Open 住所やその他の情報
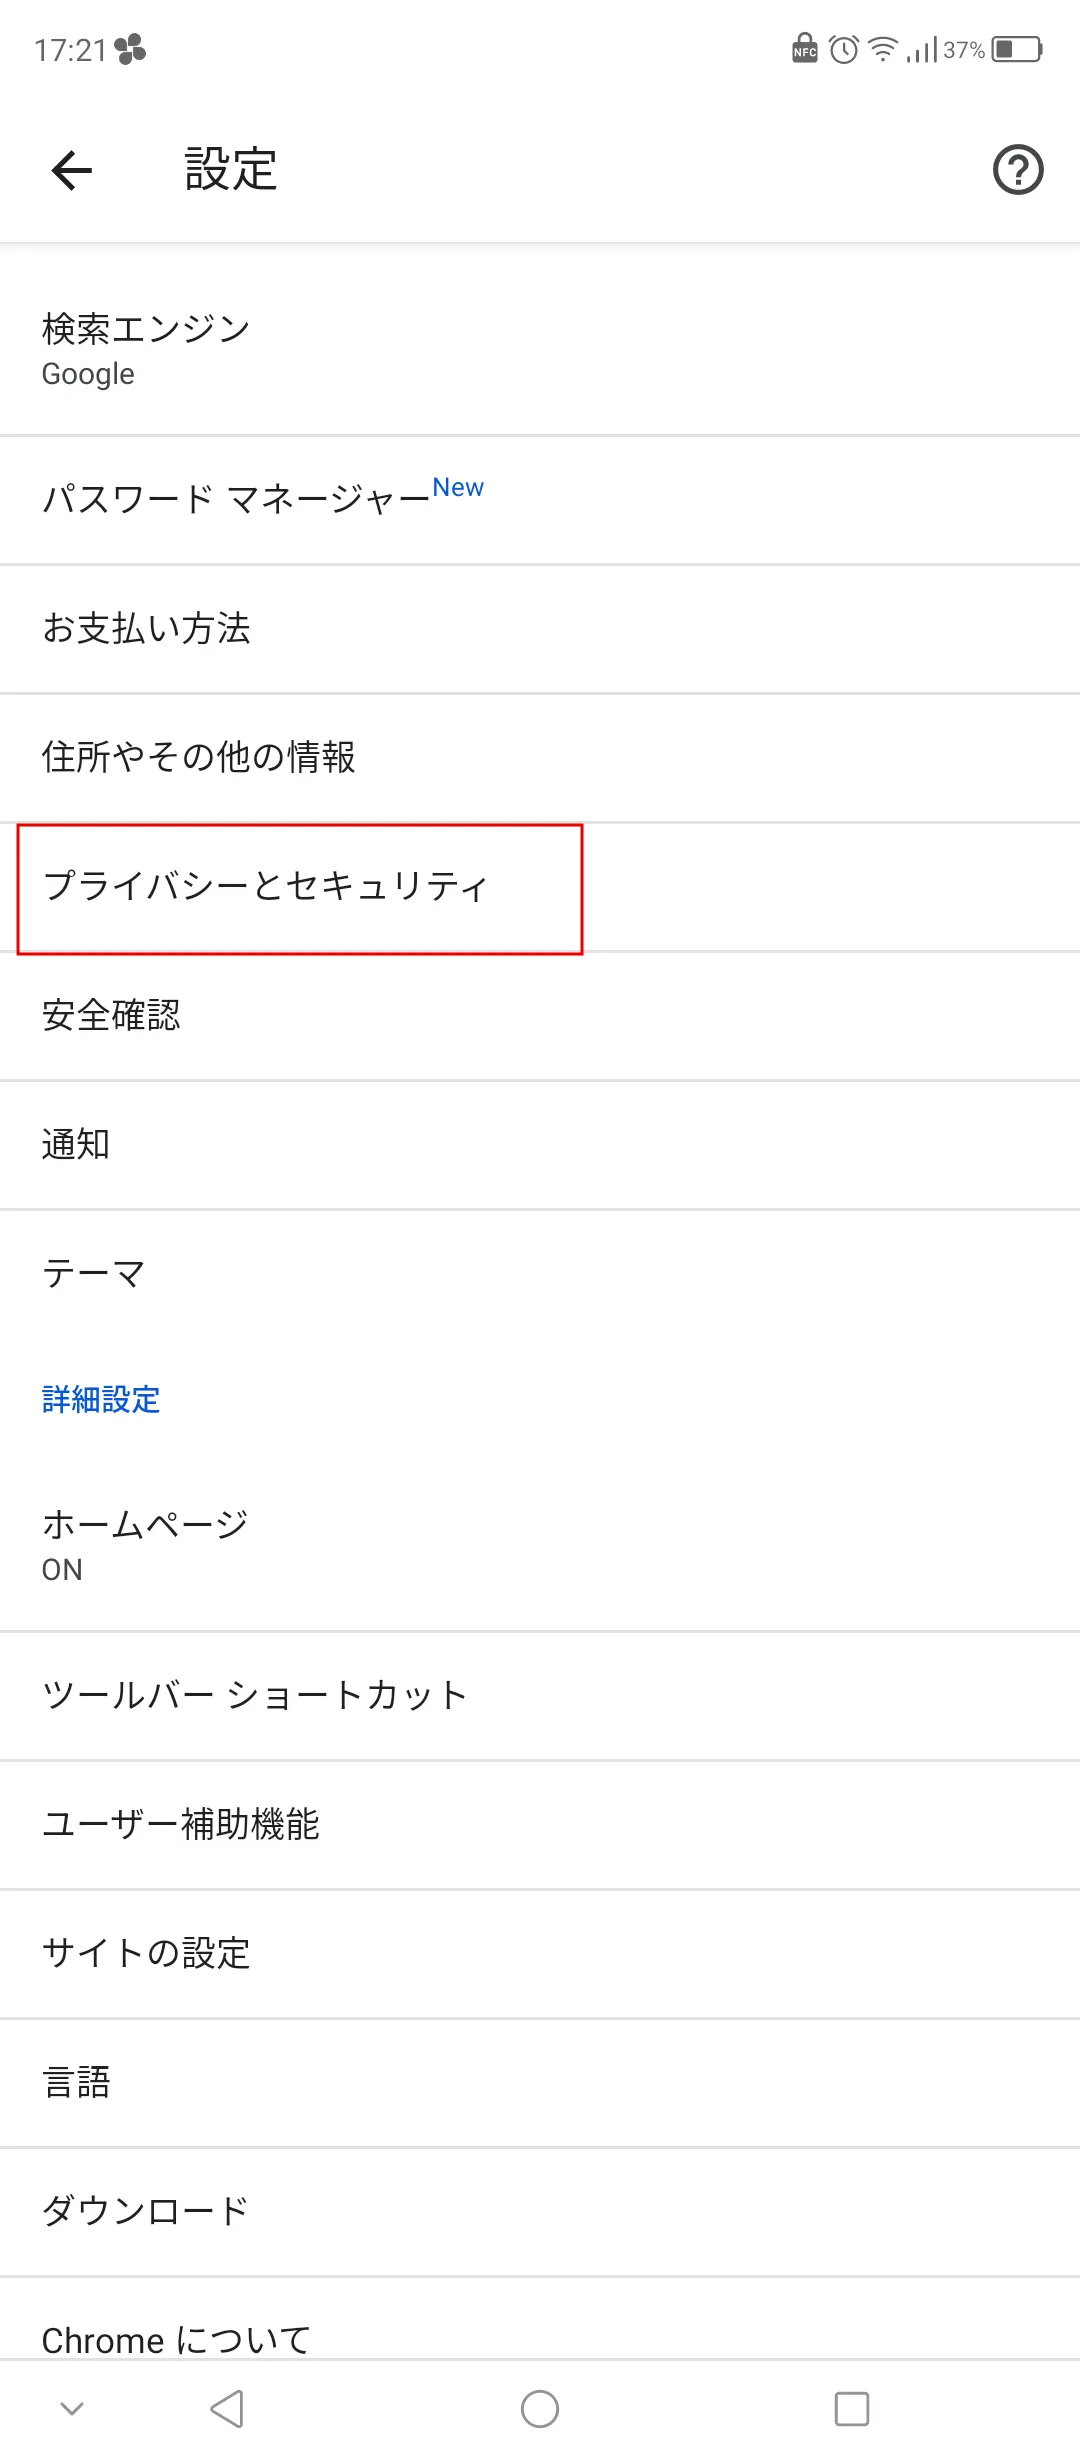The width and height of the screenshot is (1080, 2460). 540,757
